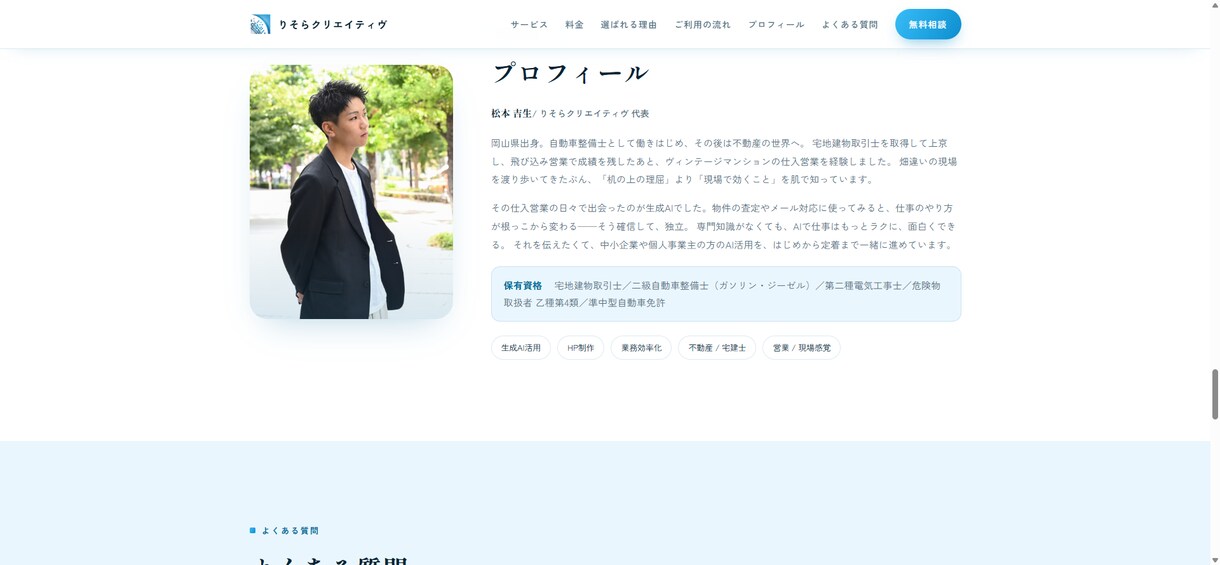Viewport: 1220px width, 565px height.
Task: Open the 料金 nav item
Action: point(574,24)
